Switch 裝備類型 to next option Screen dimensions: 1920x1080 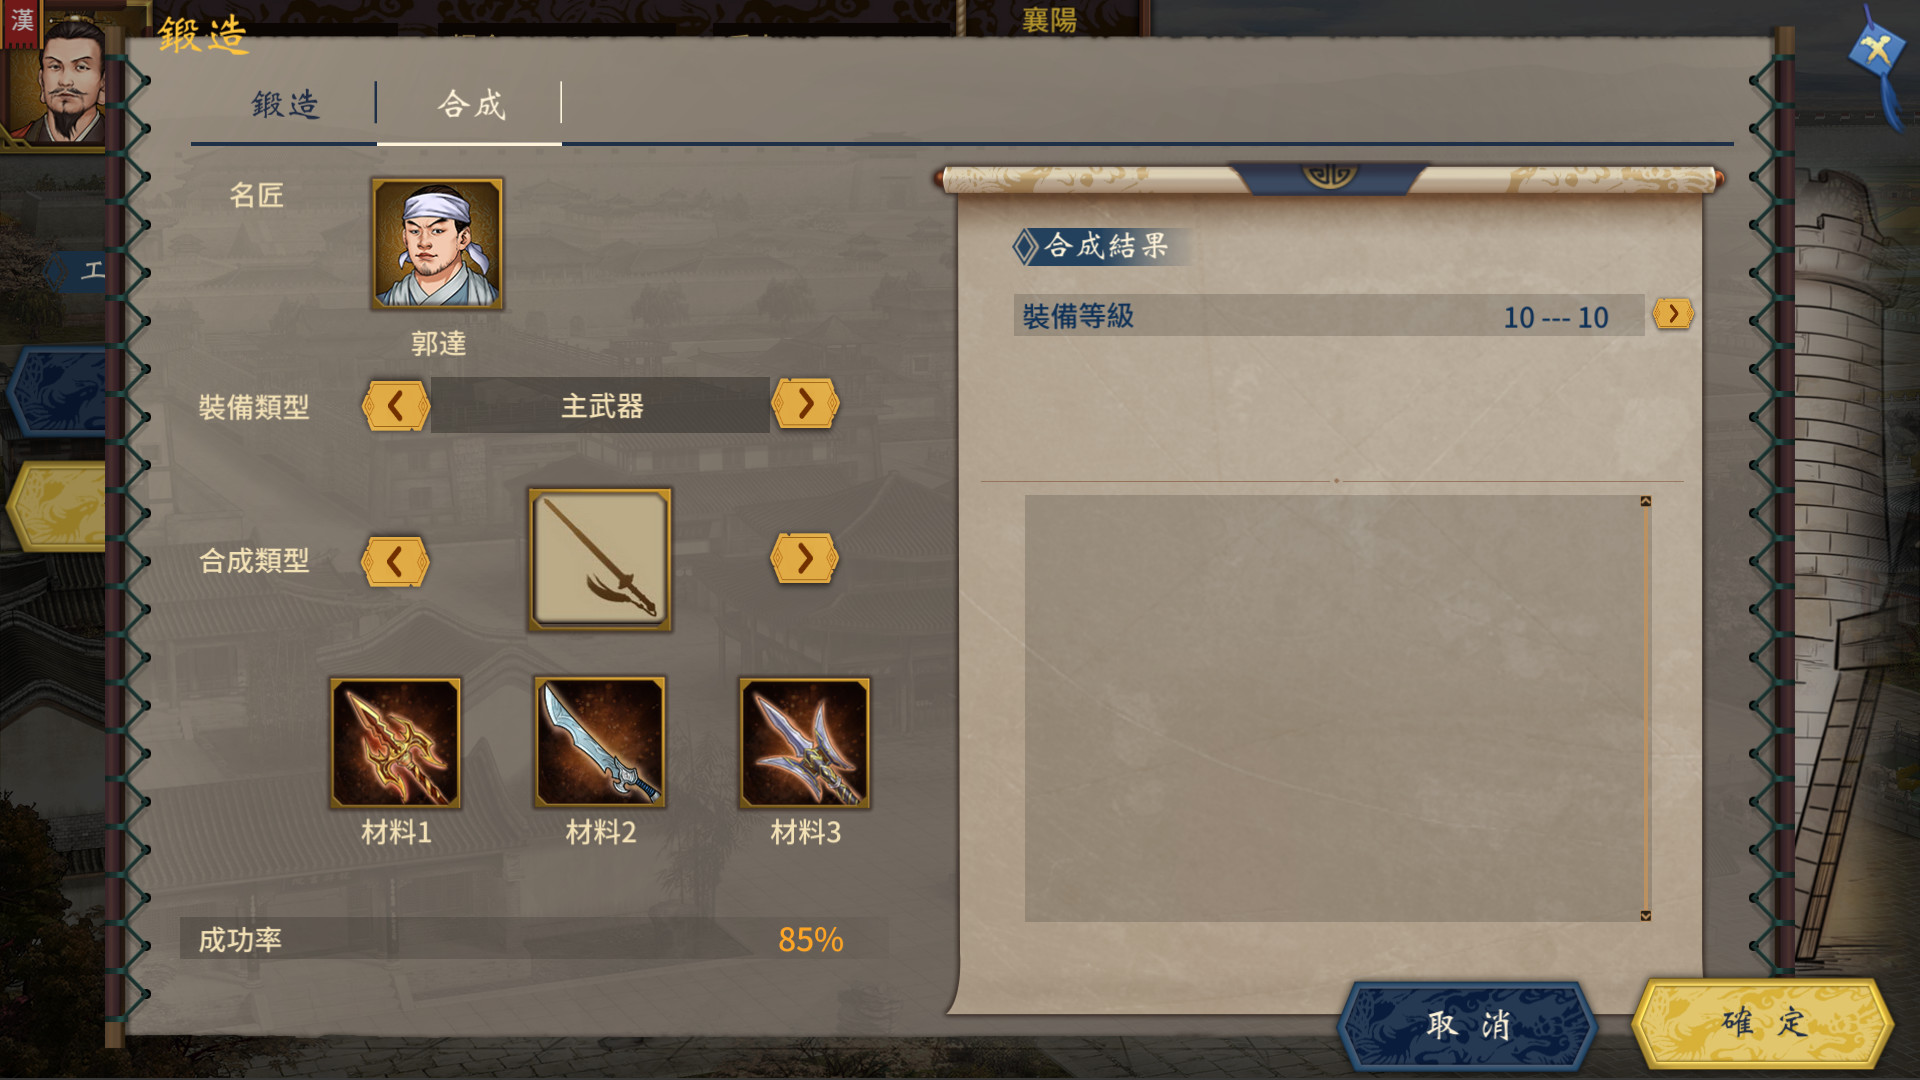[x=805, y=404]
